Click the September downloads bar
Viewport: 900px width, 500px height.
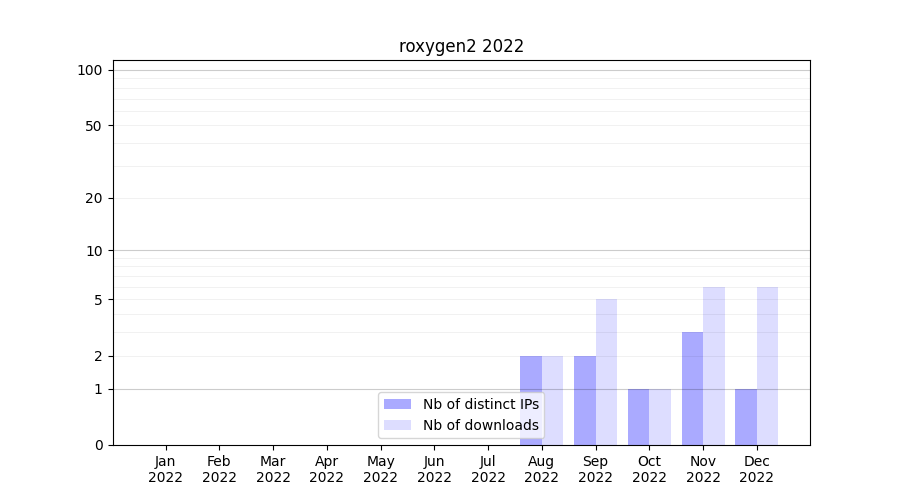click(x=606, y=372)
